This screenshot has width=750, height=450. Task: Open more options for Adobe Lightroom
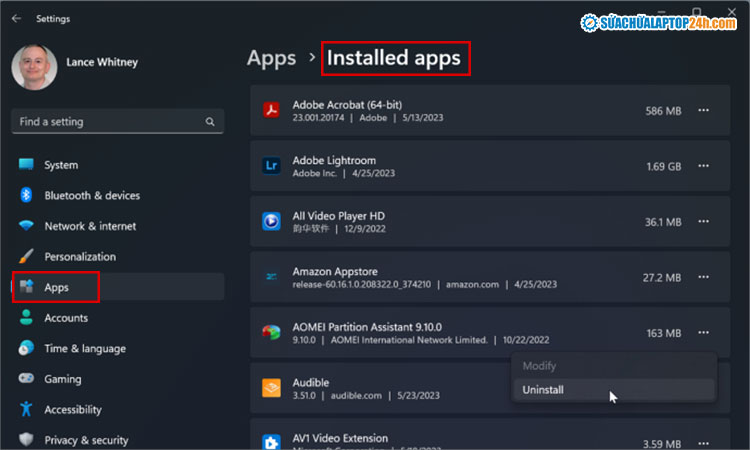704,166
